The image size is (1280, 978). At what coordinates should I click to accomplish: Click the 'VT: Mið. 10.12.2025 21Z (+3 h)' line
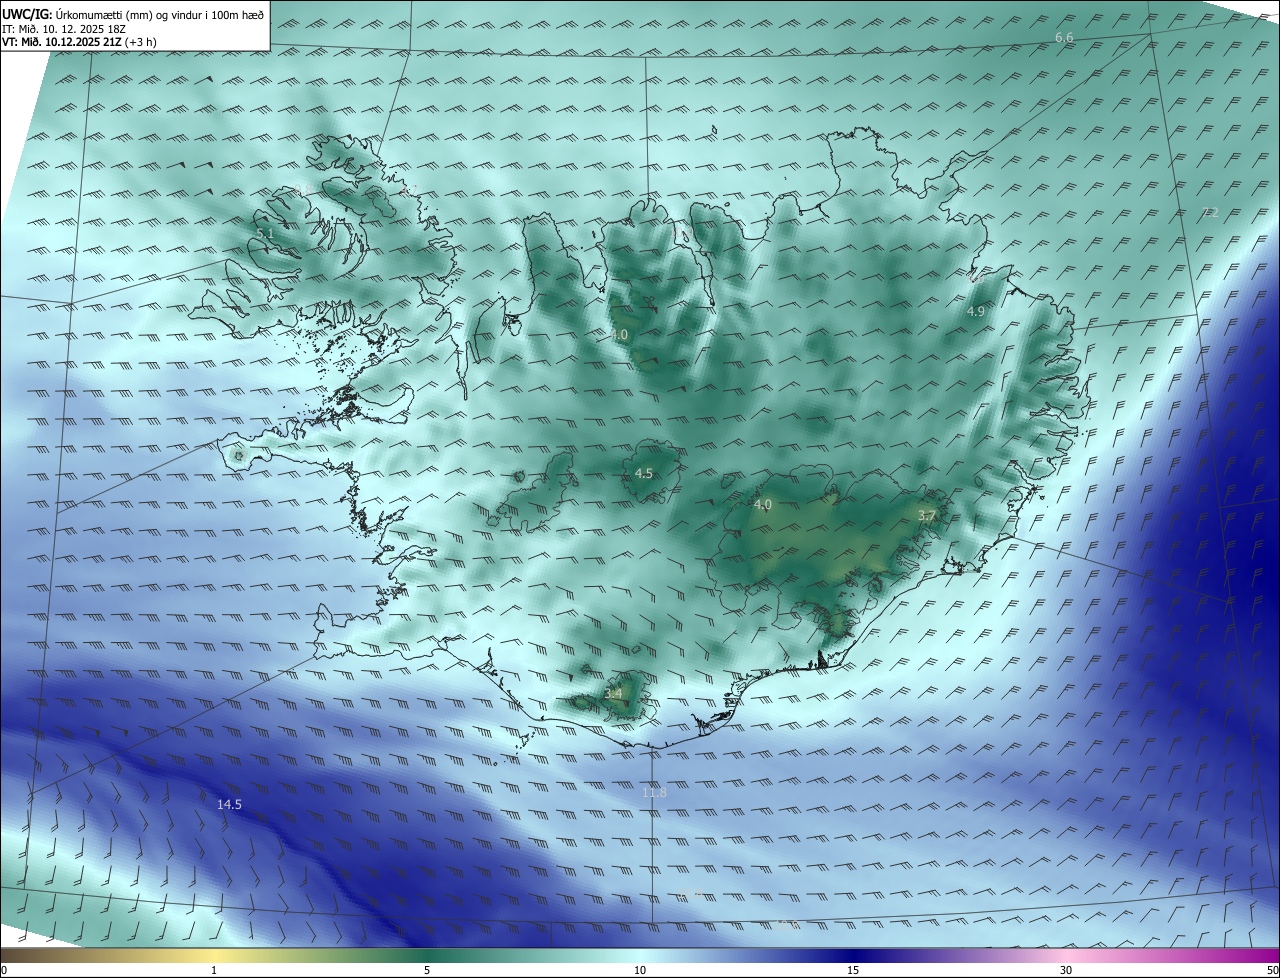point(79,42)
